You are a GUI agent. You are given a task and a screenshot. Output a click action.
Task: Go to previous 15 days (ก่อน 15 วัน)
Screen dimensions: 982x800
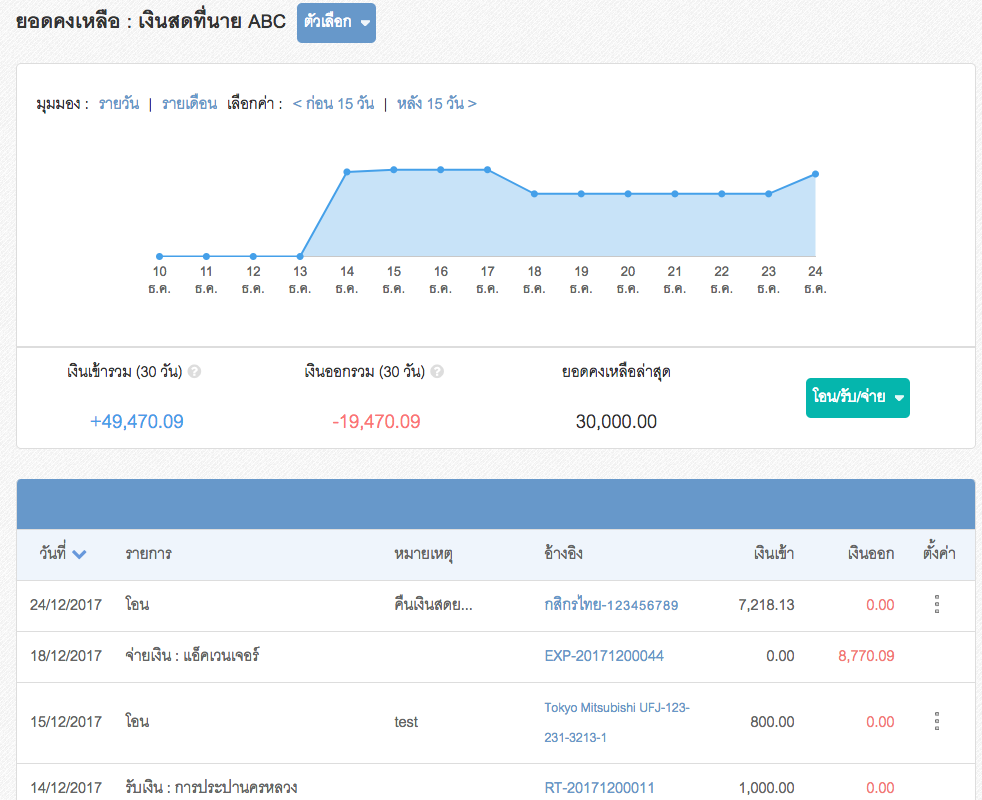[333, 103]
